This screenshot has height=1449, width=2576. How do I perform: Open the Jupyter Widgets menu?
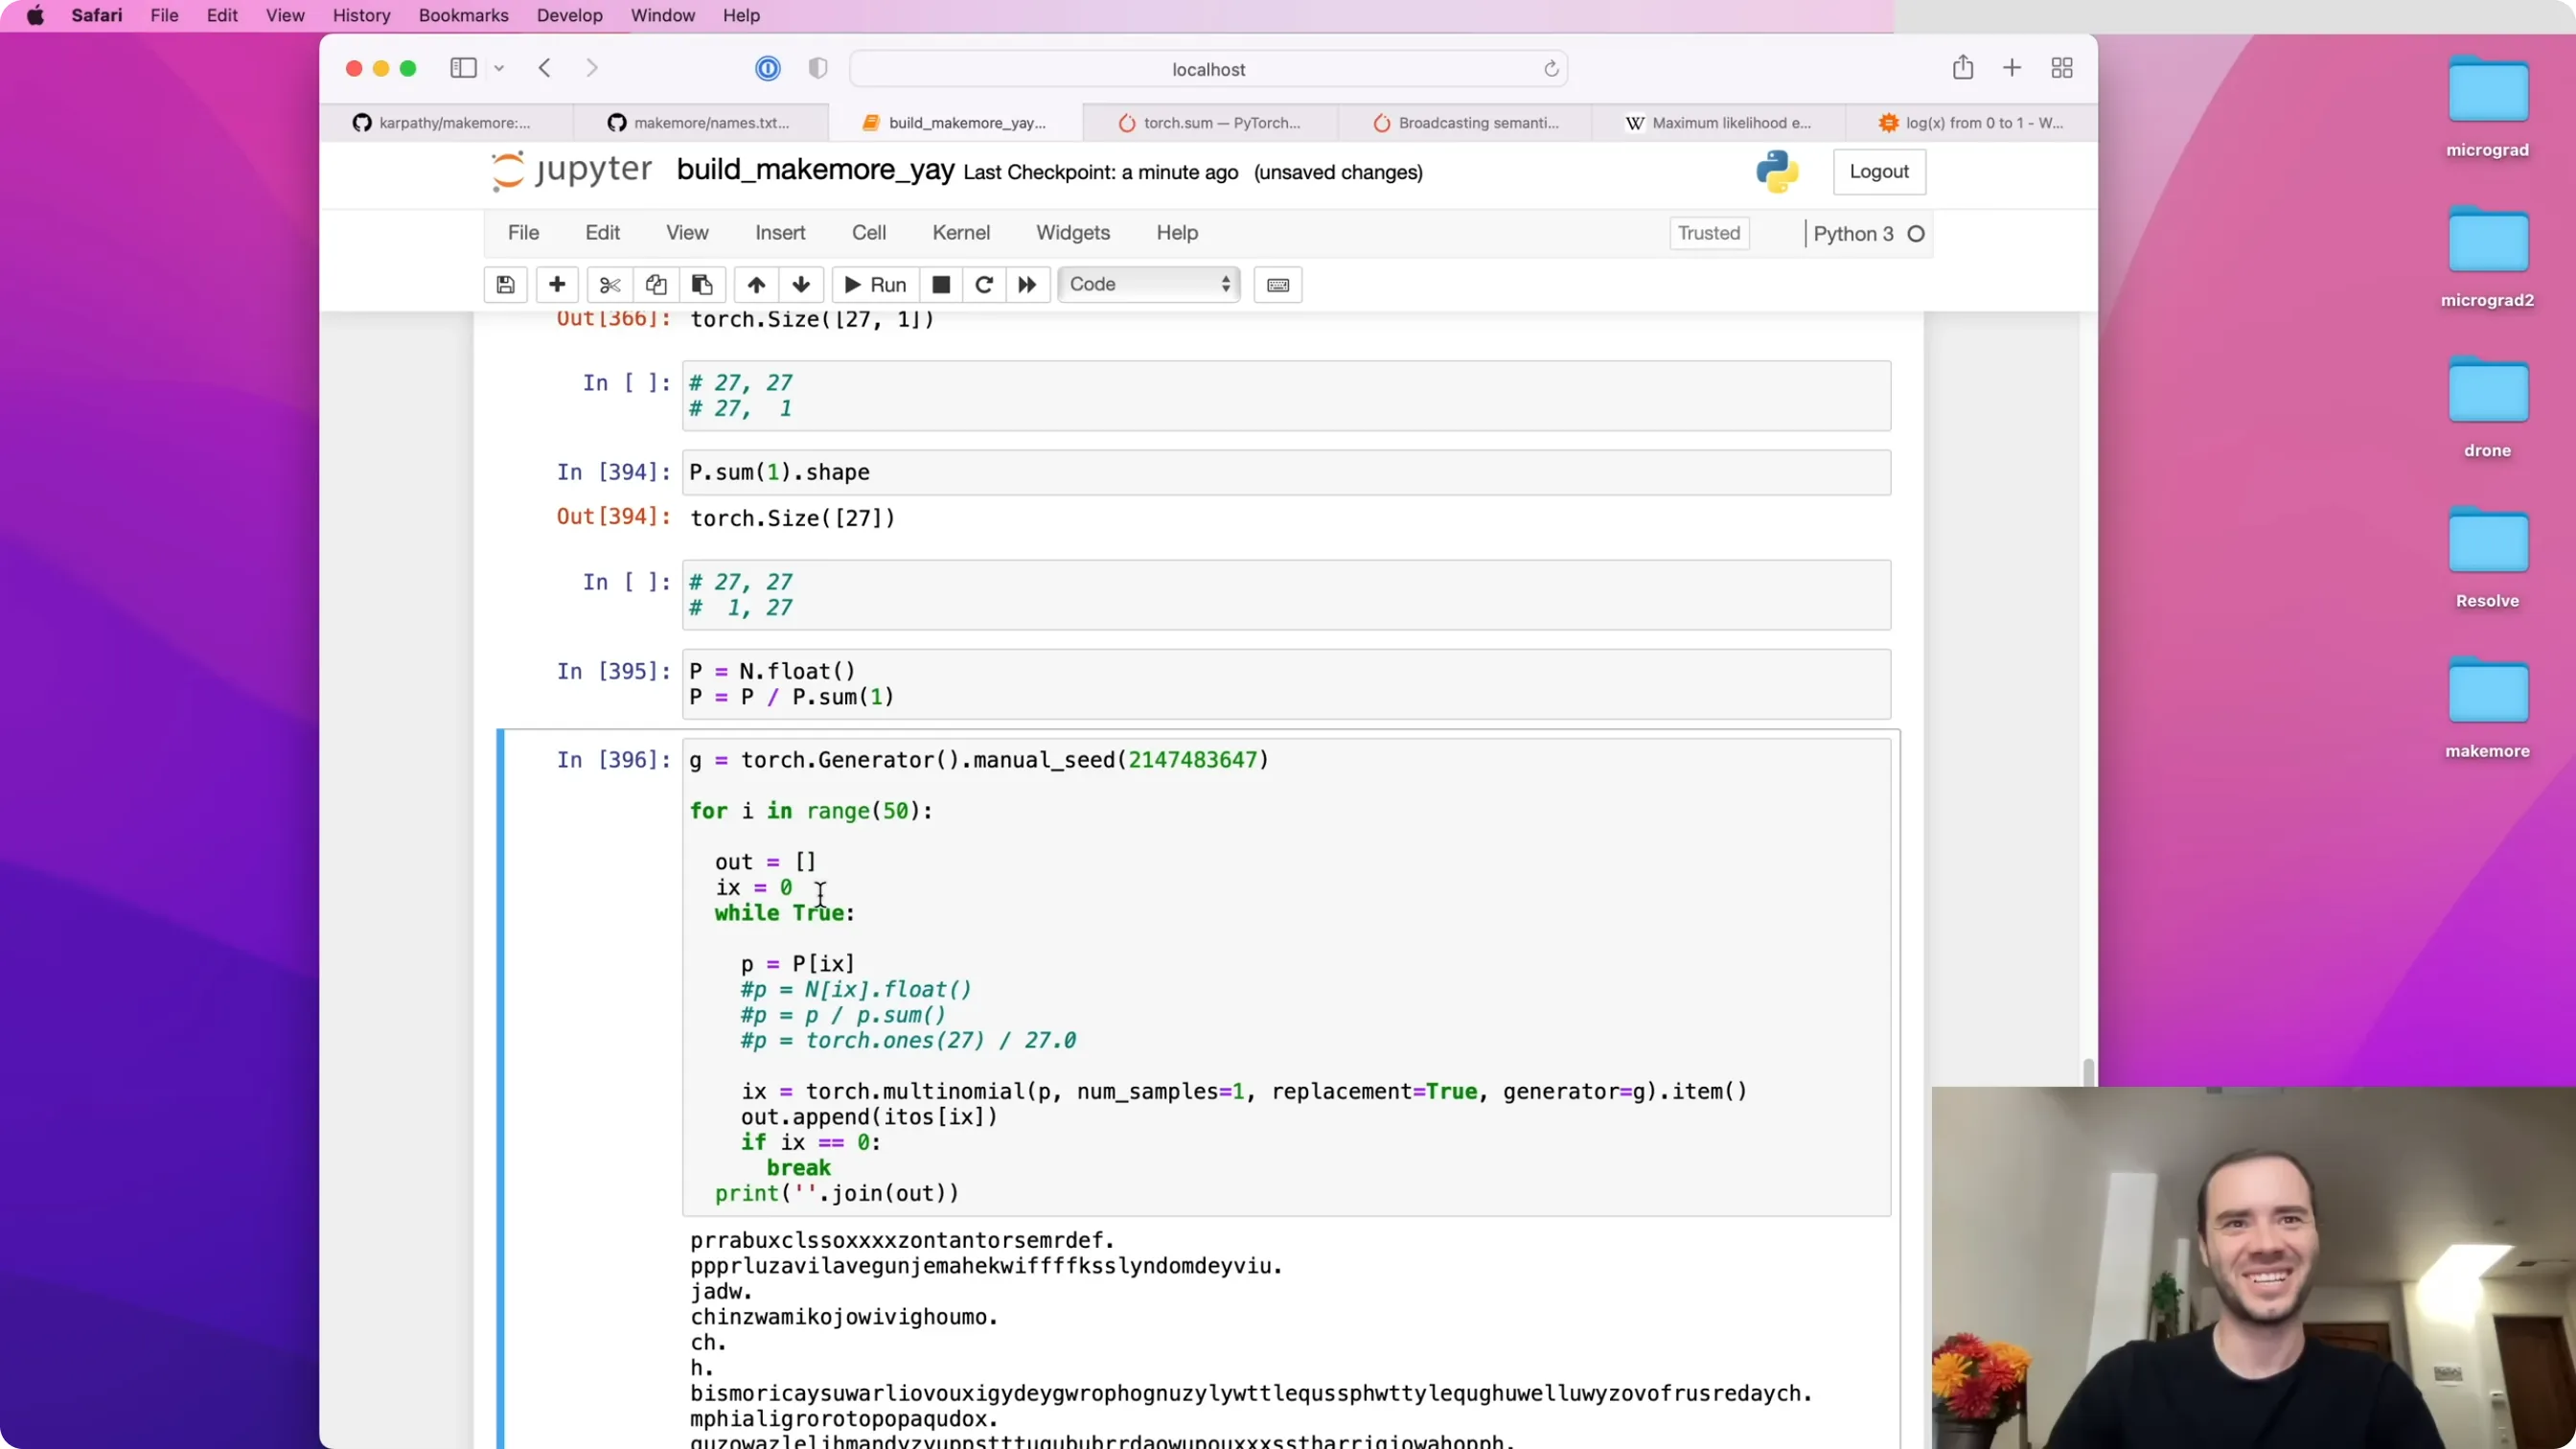click(x=1073, y=233)
